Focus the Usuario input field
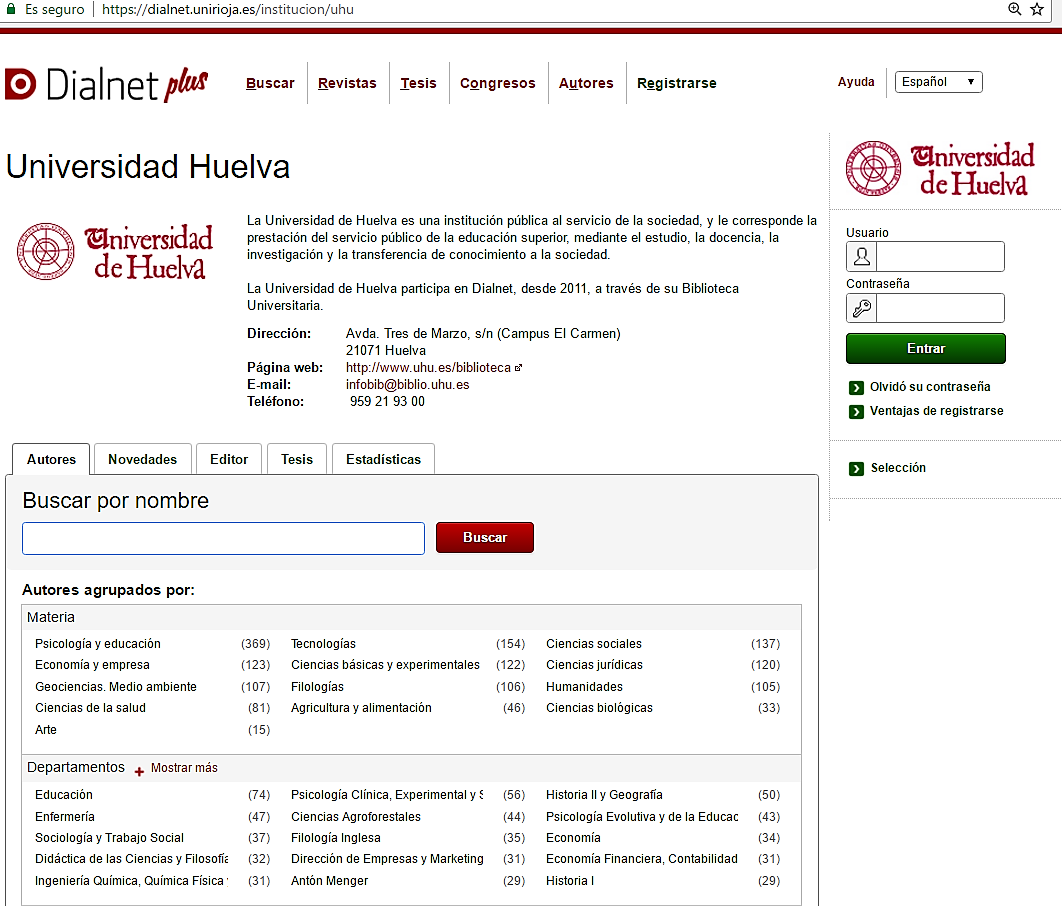 click(940, 257)
